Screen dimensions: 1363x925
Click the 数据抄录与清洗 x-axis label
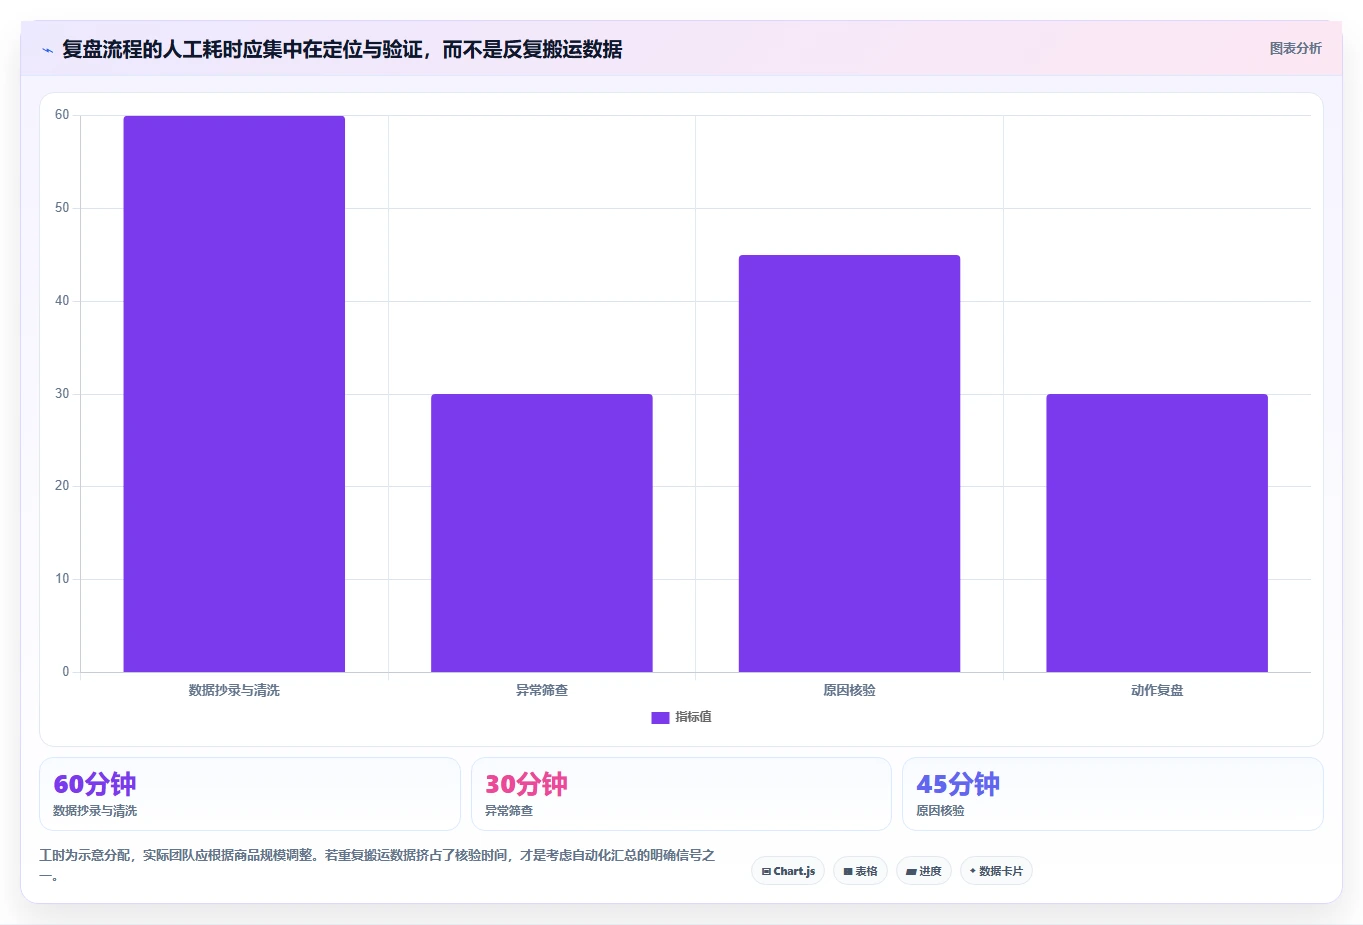234,690
